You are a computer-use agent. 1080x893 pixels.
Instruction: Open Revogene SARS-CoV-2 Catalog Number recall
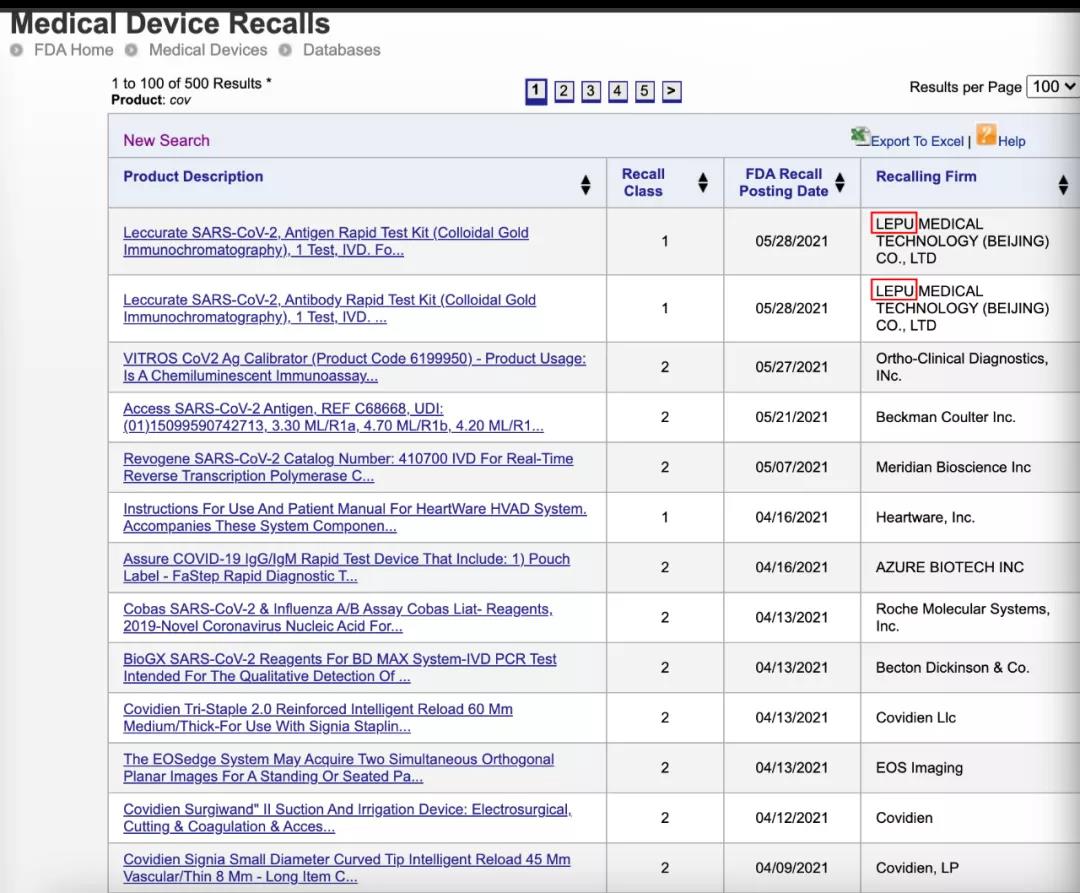[348, 467]
